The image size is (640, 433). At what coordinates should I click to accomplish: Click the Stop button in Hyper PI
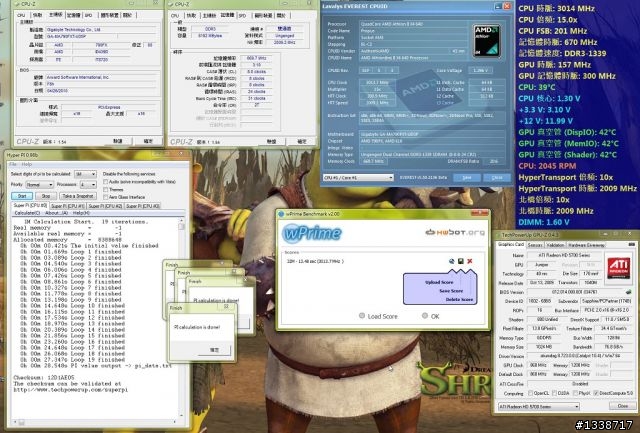(x=46, y=196)
